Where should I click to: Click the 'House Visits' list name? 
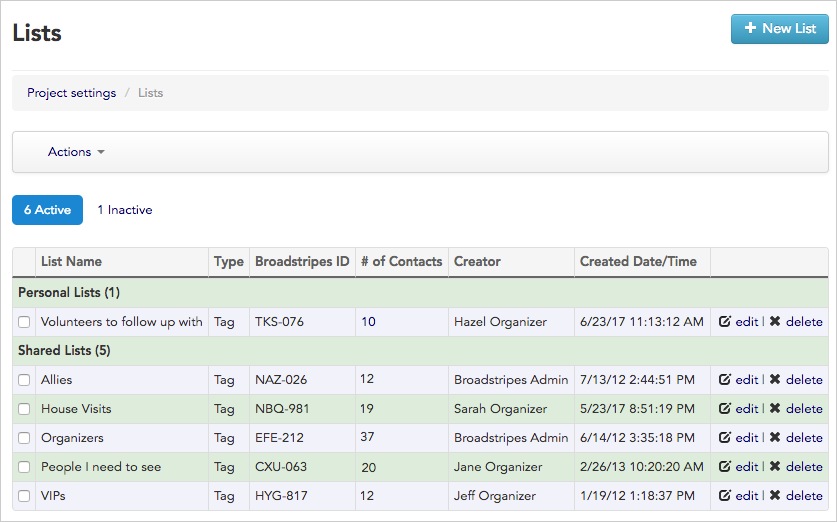(x=76, y=409)
